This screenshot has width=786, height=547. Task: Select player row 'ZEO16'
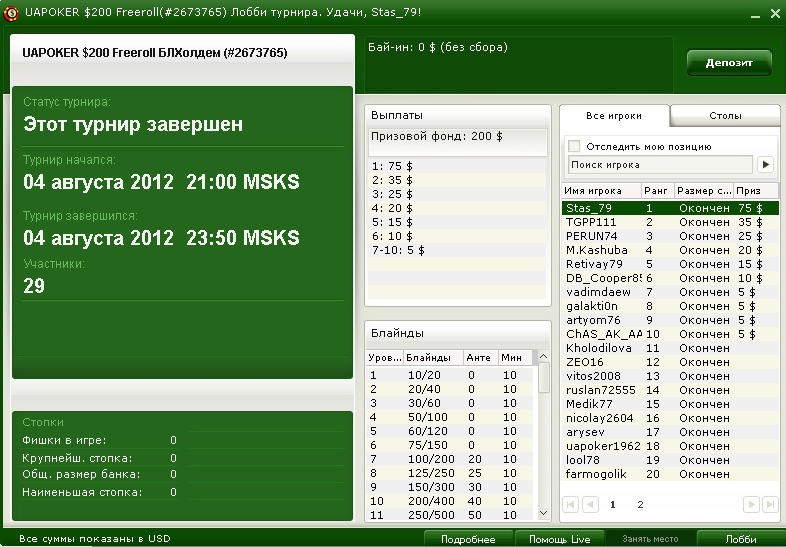click(670, 362)
